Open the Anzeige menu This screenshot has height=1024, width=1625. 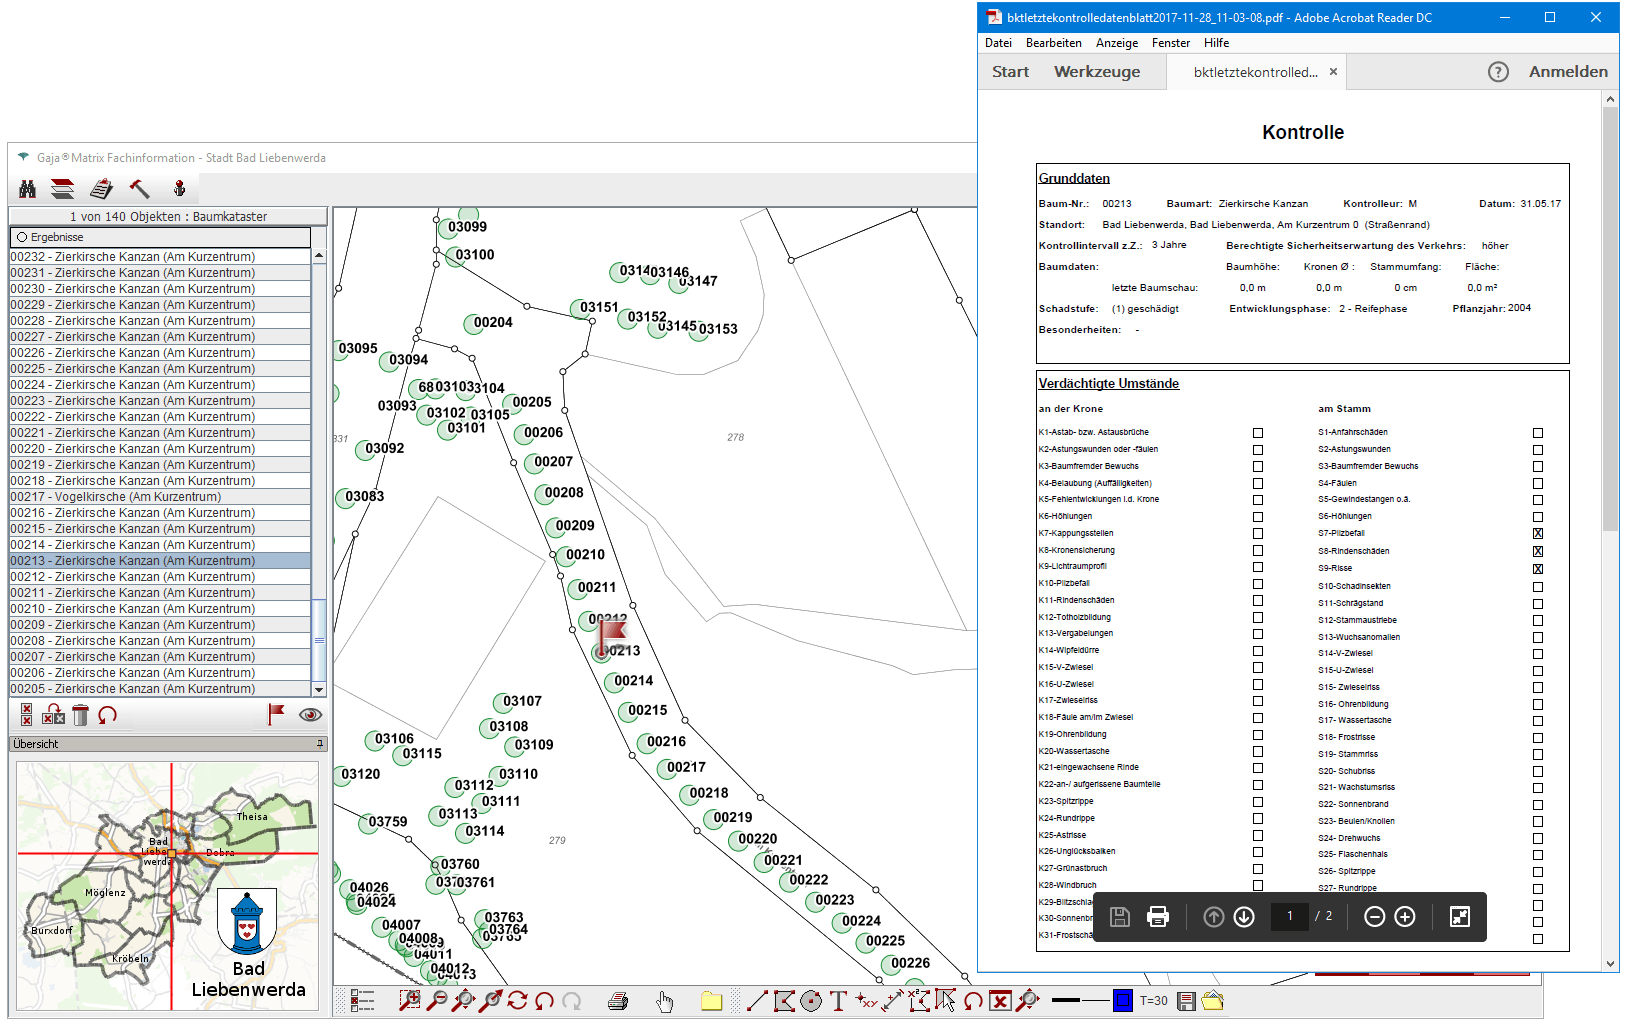(x=1116, y=43)
